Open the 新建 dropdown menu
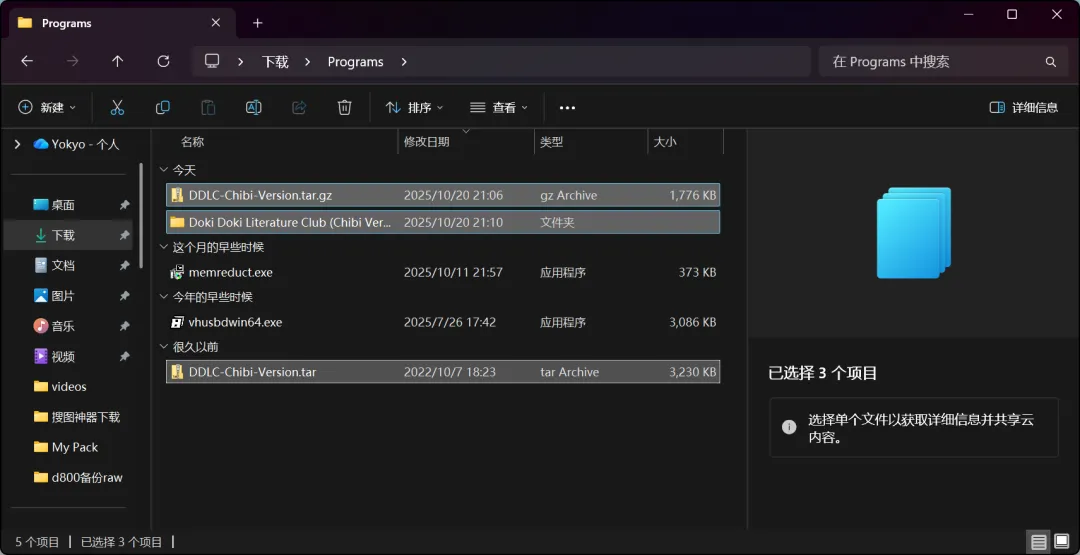This screenshot has width=1080, height=555. tap(47, 107)
